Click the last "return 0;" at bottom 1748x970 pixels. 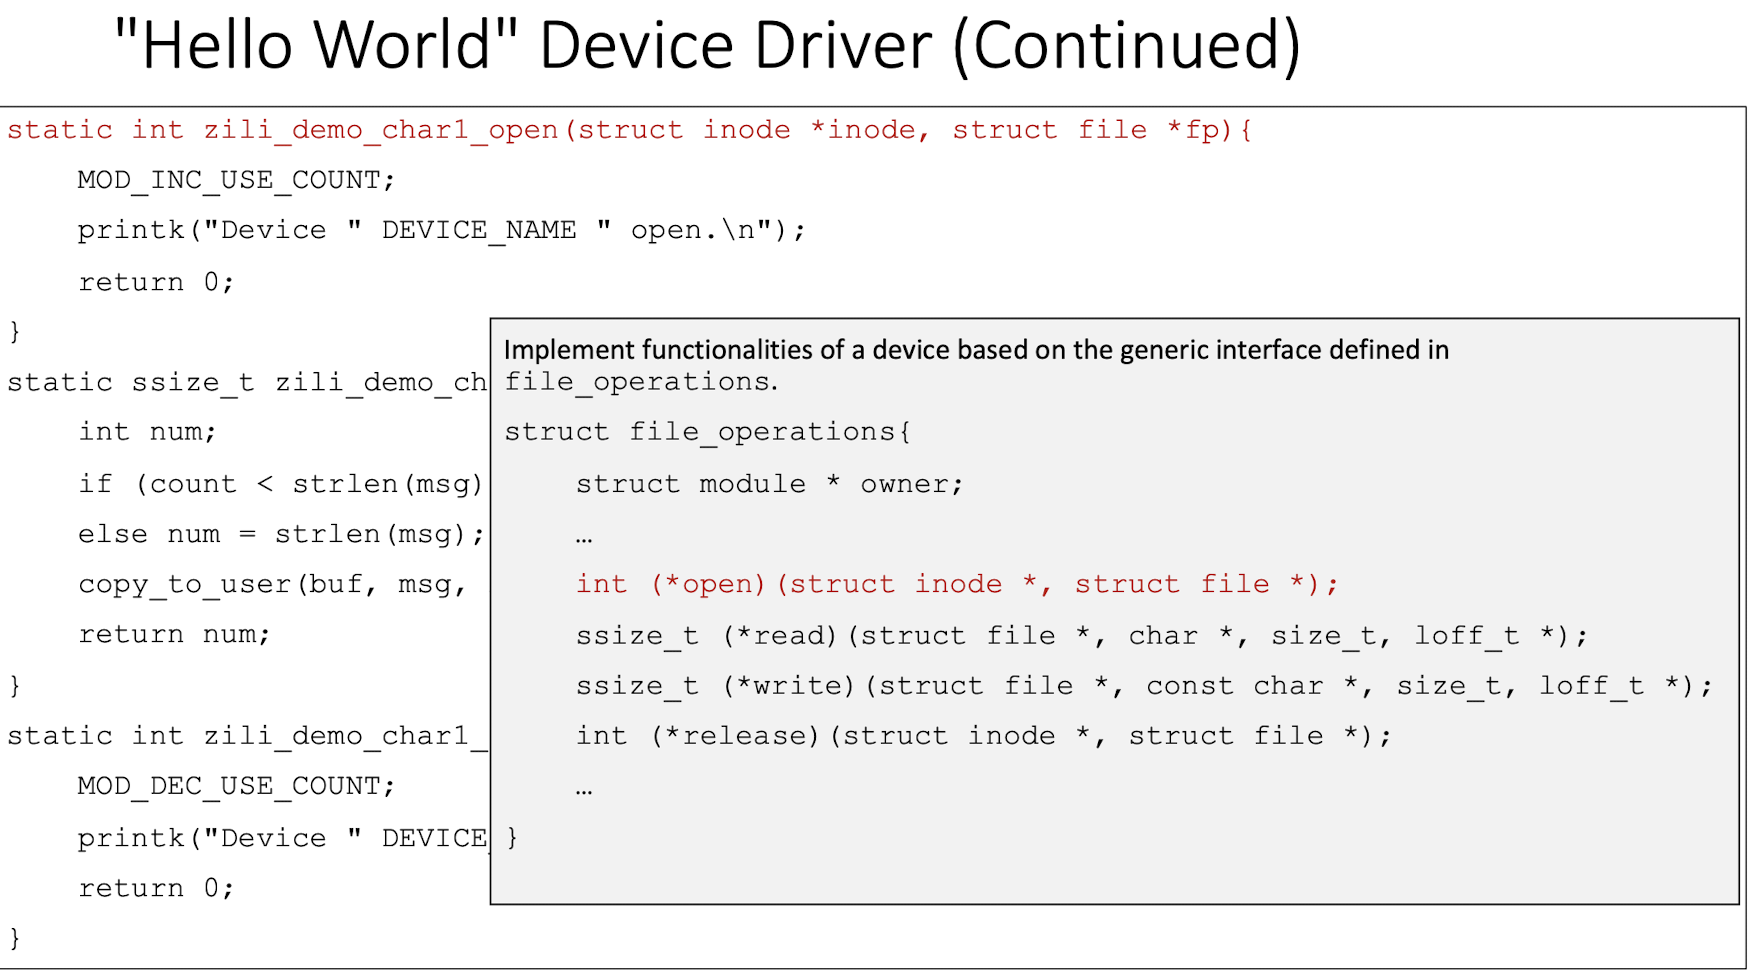click(156, 888)
